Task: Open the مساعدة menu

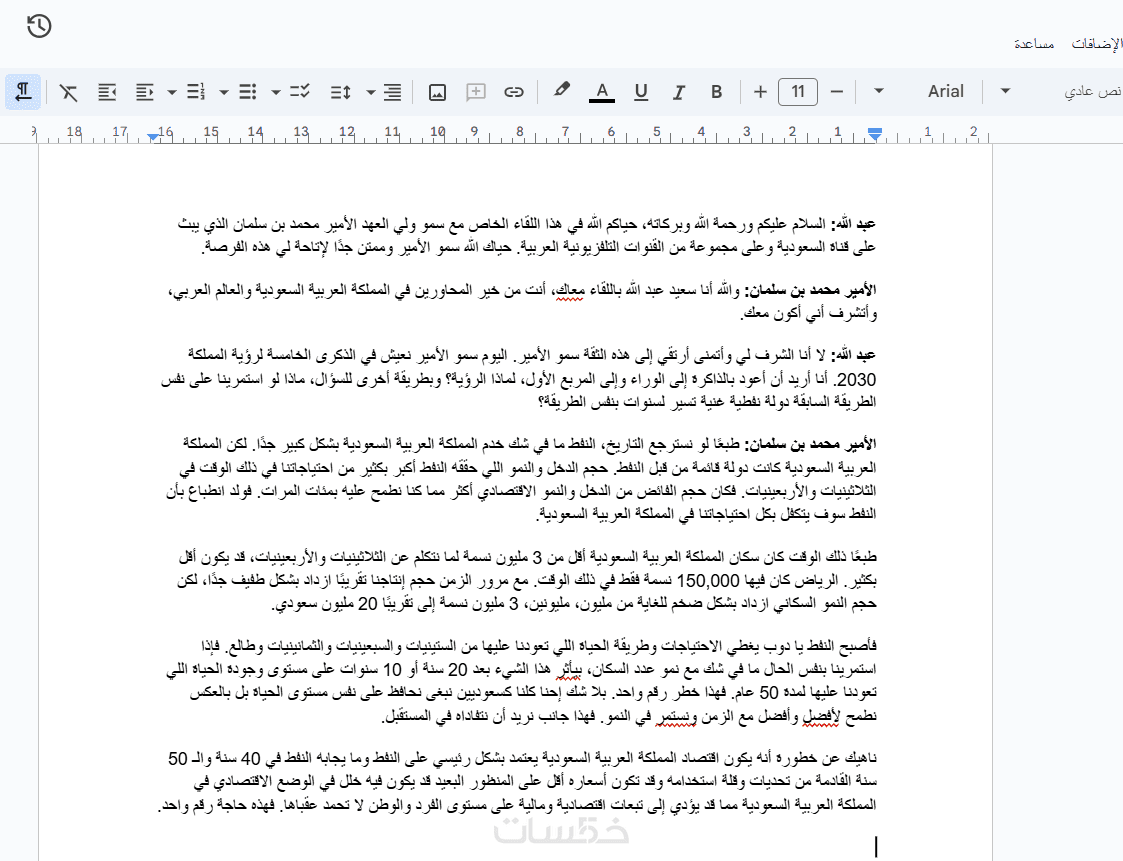Action: coord(1033,44)
